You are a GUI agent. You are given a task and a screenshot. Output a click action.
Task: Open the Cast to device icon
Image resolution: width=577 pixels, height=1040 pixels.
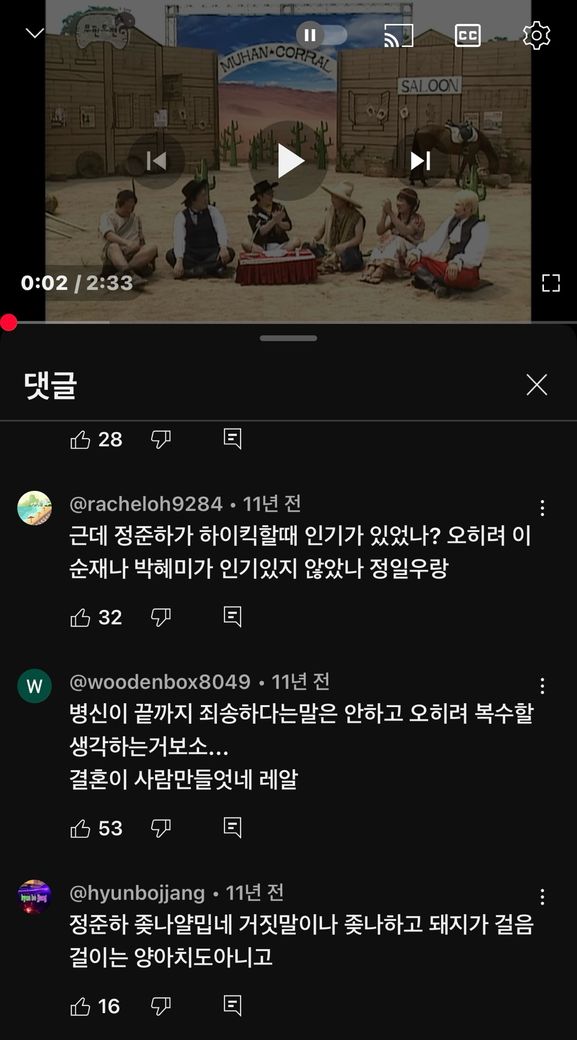click(x=399, y=35)
